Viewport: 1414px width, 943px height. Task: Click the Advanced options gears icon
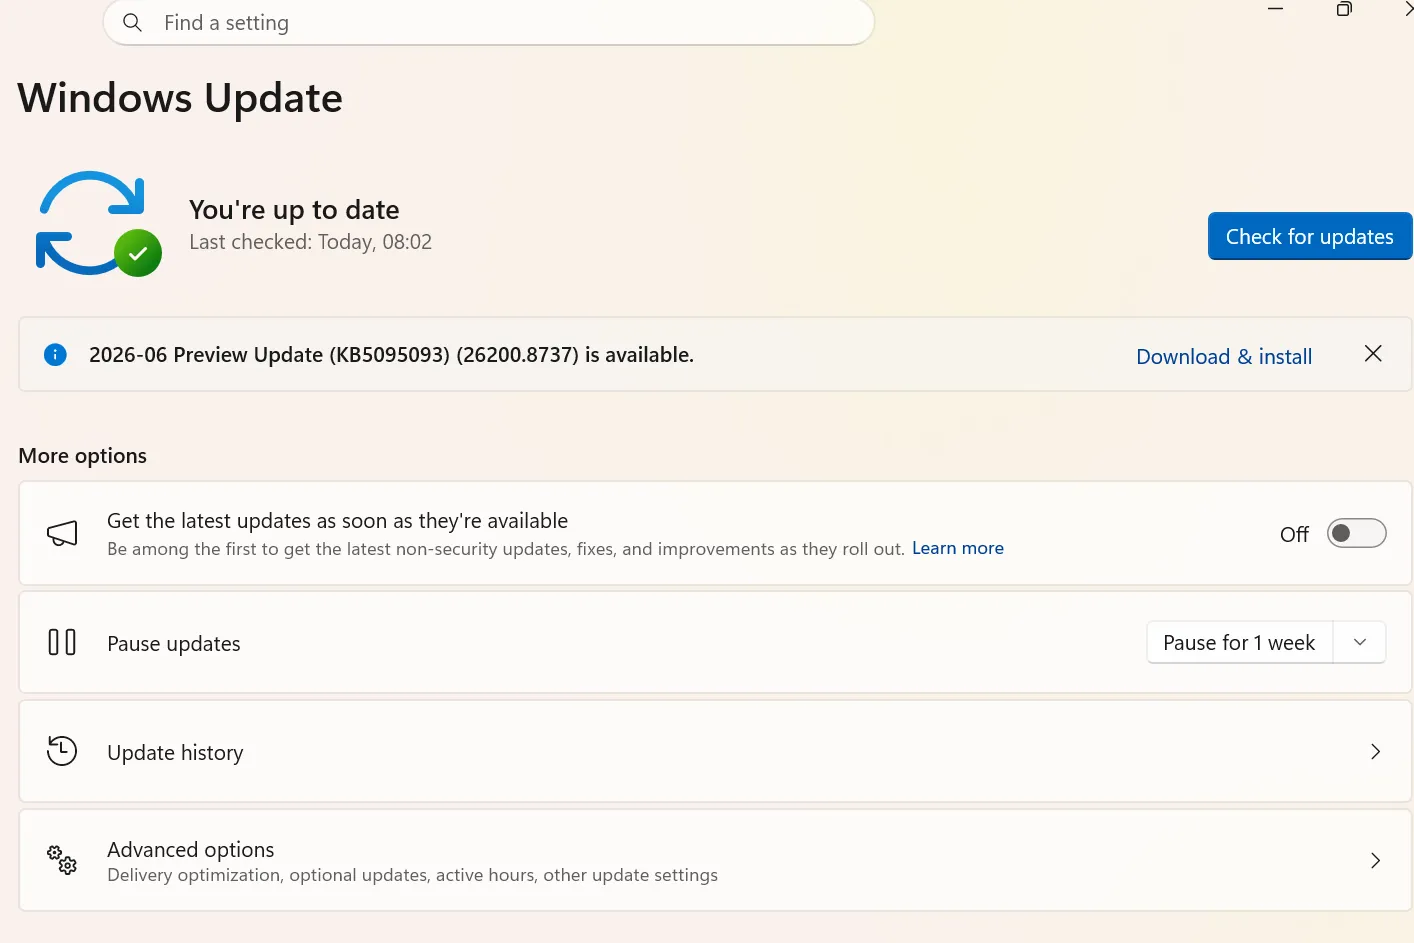(x=62, y=859)
